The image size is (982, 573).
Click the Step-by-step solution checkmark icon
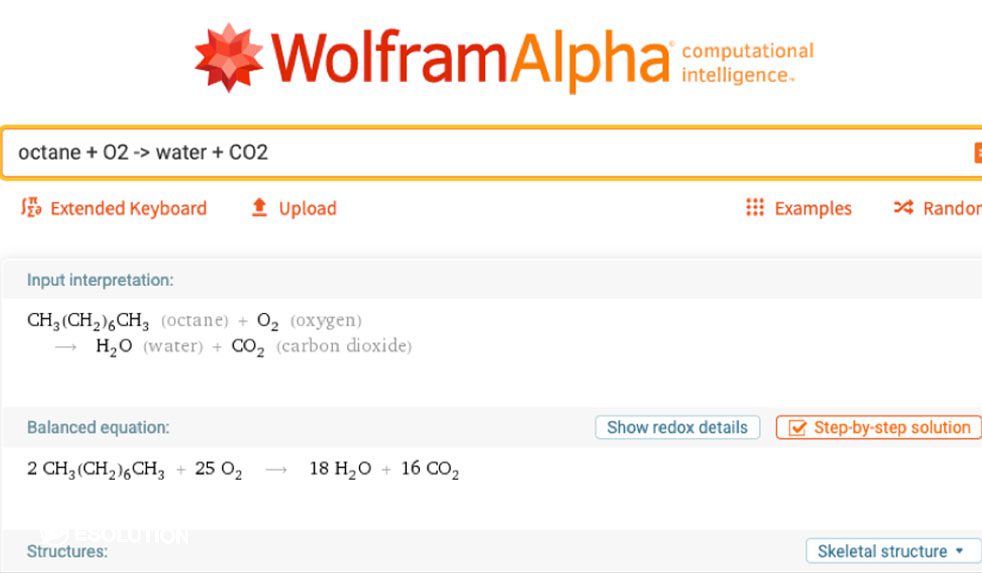pyautogui.click(x=797, y=428)
